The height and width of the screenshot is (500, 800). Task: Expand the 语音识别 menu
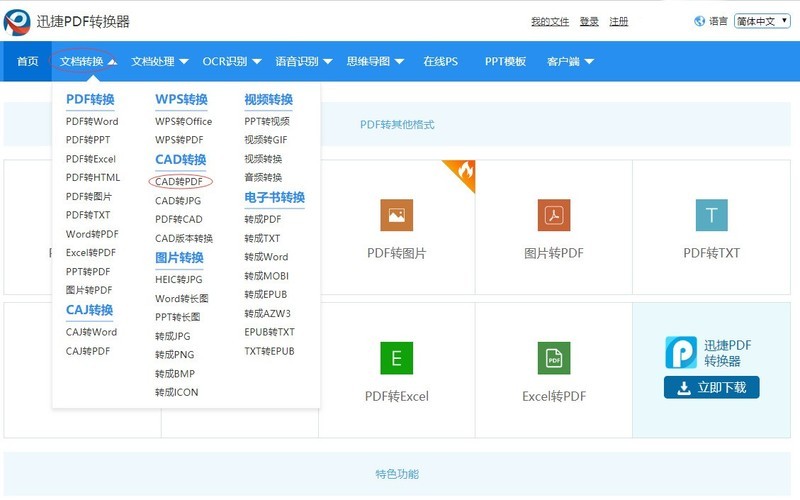point(304,61)
